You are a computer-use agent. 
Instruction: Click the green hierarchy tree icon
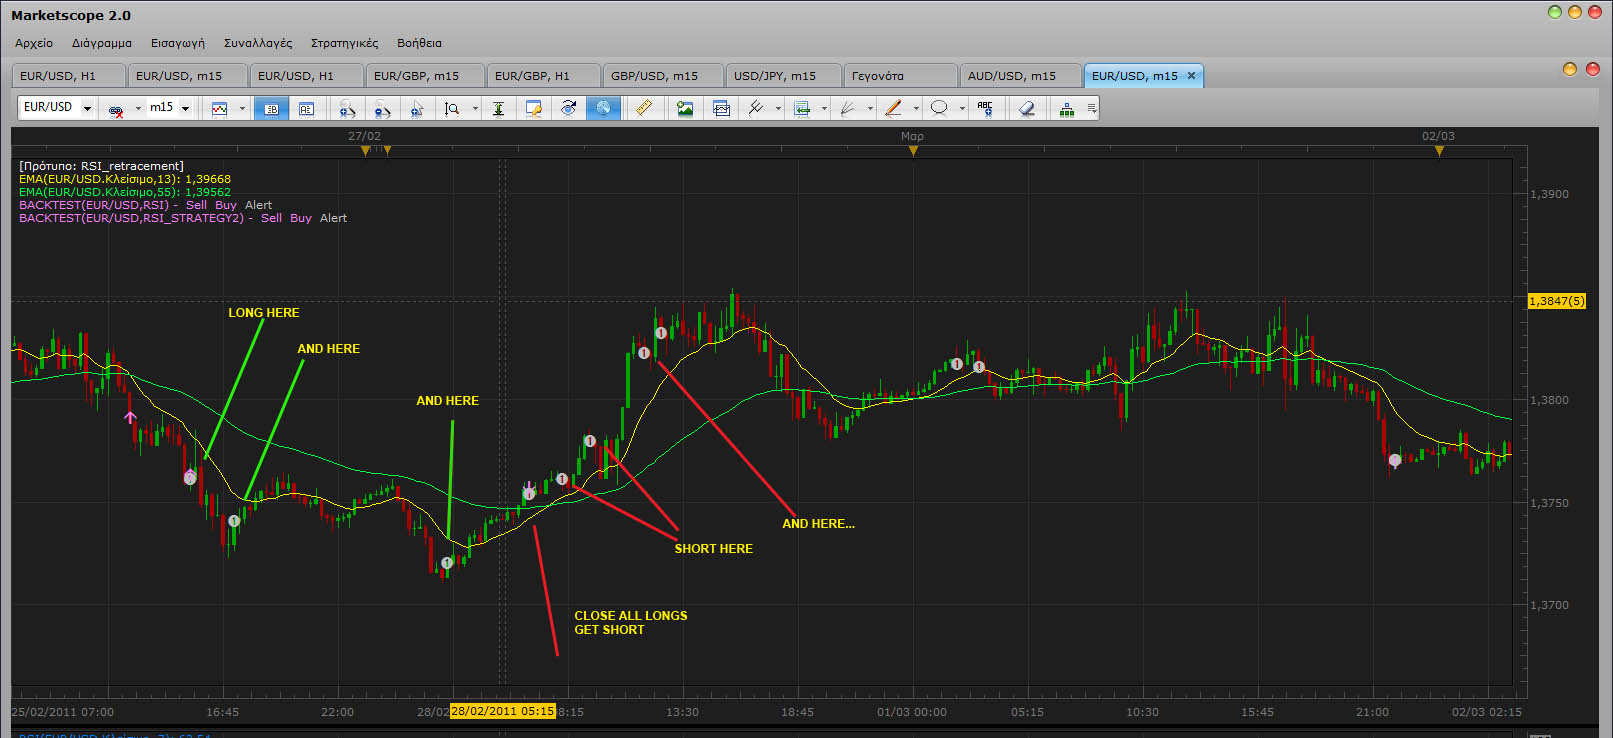1067,108
